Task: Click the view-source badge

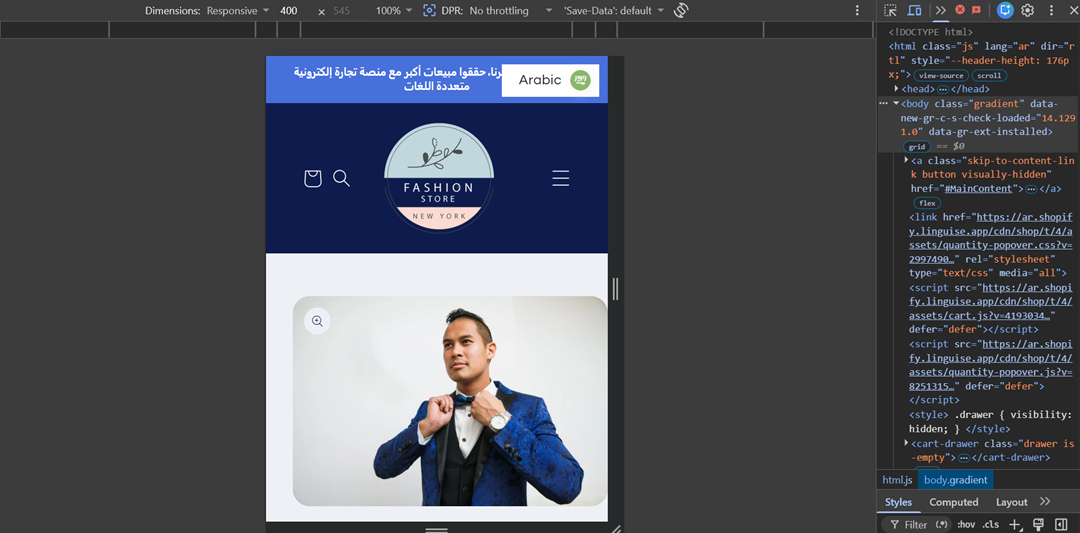Action: point(942,76)
